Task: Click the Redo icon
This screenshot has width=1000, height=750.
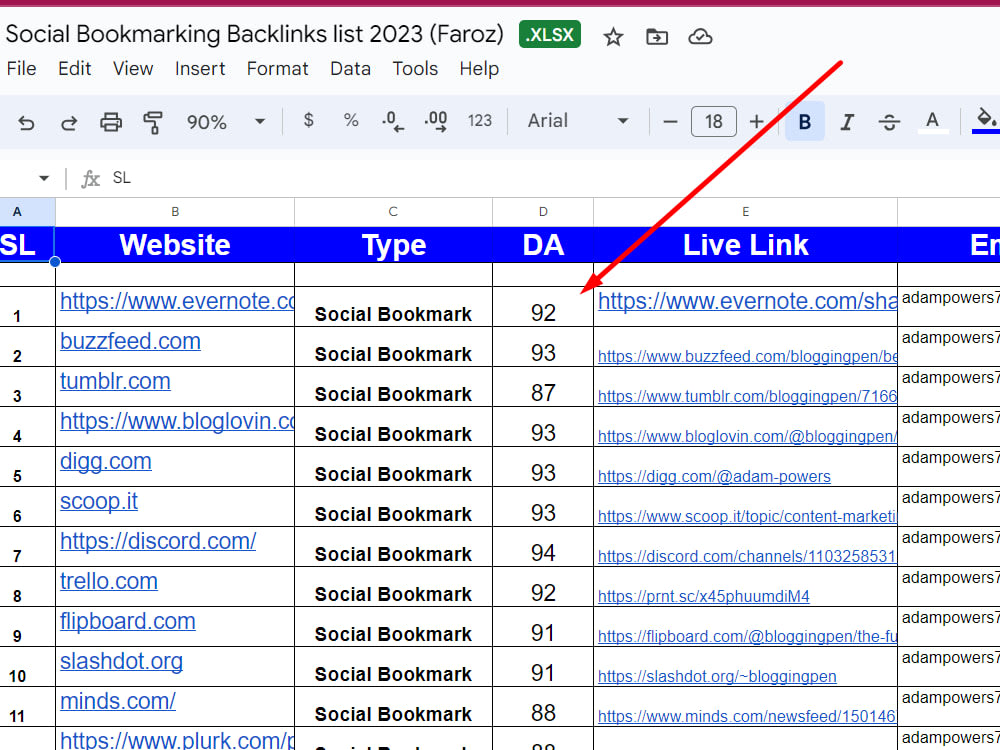Action: [69, 122]
